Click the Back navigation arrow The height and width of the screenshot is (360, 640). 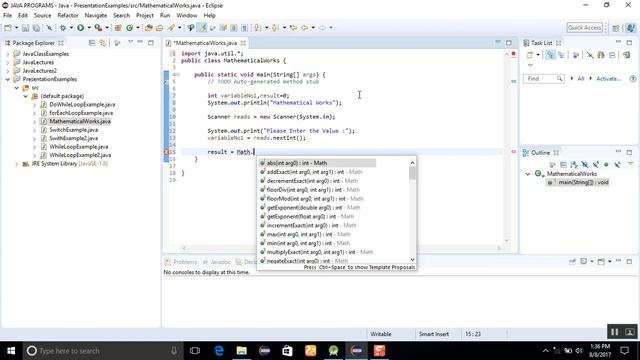[304, 28]
